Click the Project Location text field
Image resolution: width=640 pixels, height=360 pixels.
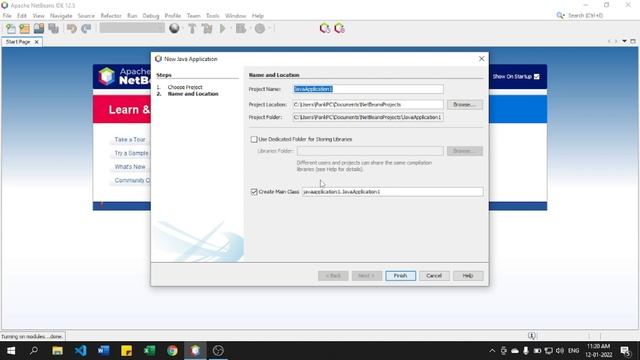coord(368,104)
